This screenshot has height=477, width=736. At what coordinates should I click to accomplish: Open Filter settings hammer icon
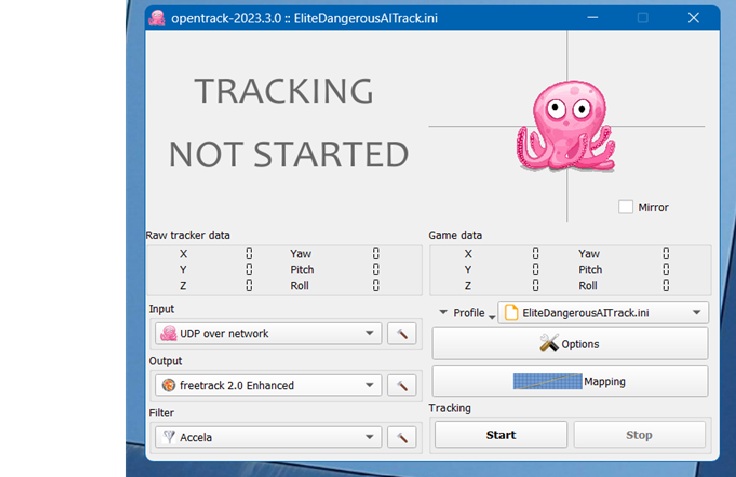tap(401, 437)
